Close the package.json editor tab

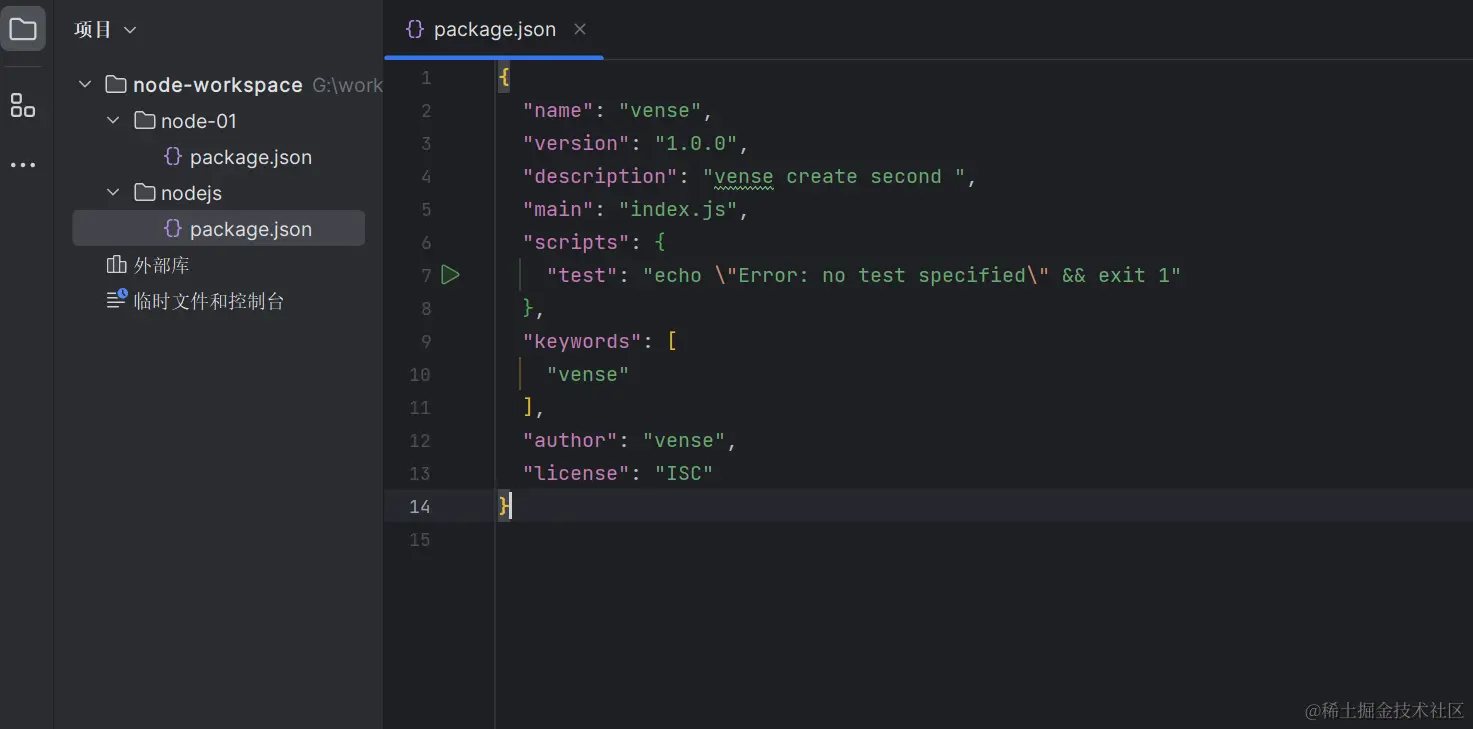(x=580, y=30)
